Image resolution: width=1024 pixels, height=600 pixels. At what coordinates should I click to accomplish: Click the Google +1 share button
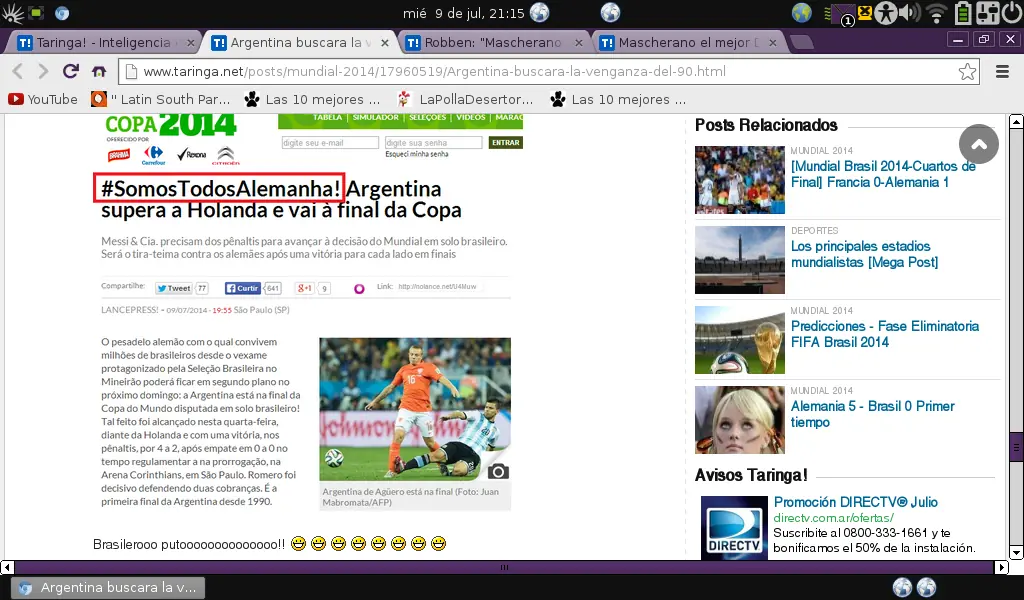(304, 288)
